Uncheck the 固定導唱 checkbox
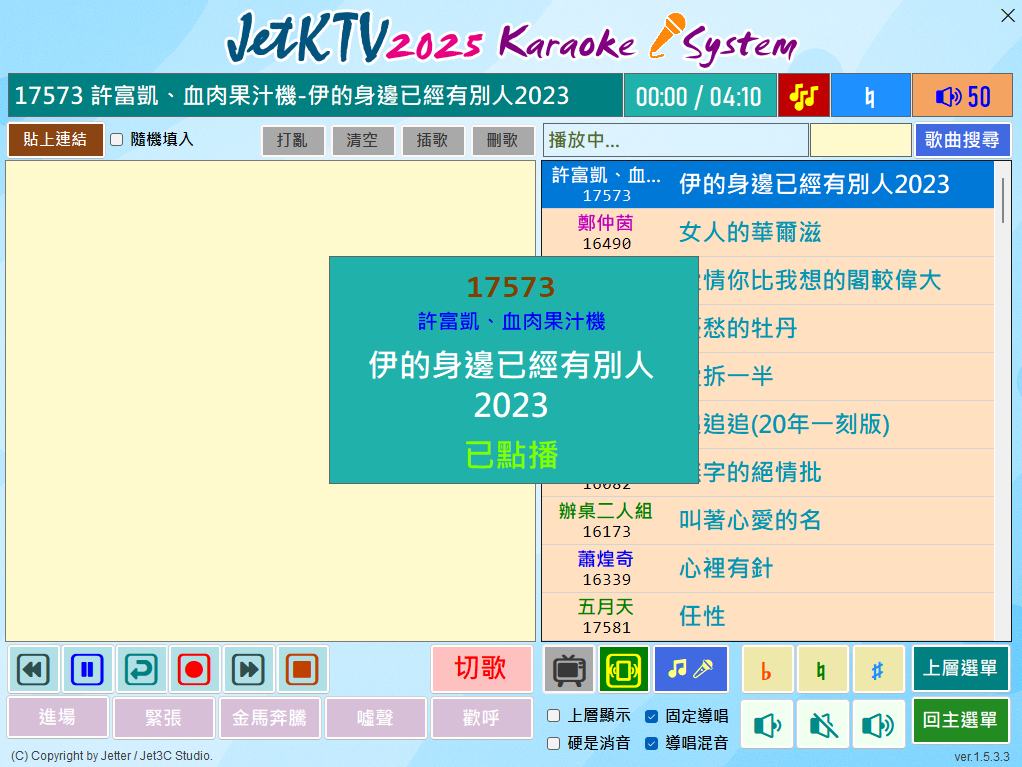 pos(651,716)
